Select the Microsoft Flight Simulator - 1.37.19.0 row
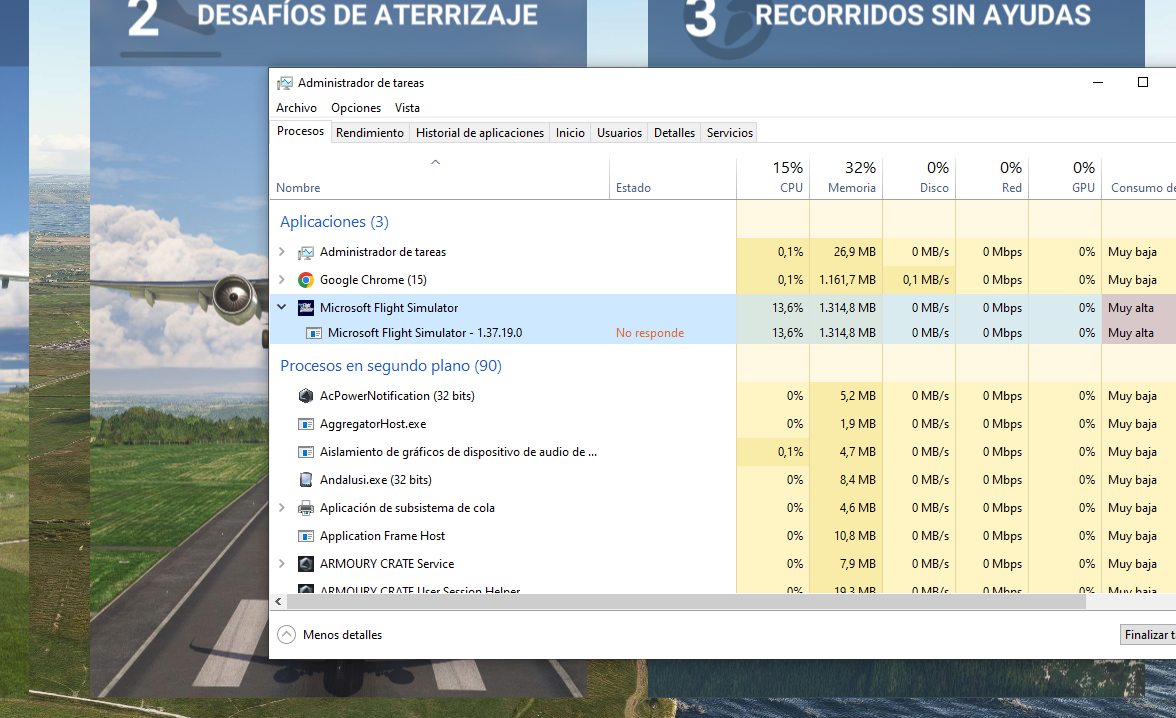The width and height of the screenshot is (1176, 718). (x=723, y=333)
